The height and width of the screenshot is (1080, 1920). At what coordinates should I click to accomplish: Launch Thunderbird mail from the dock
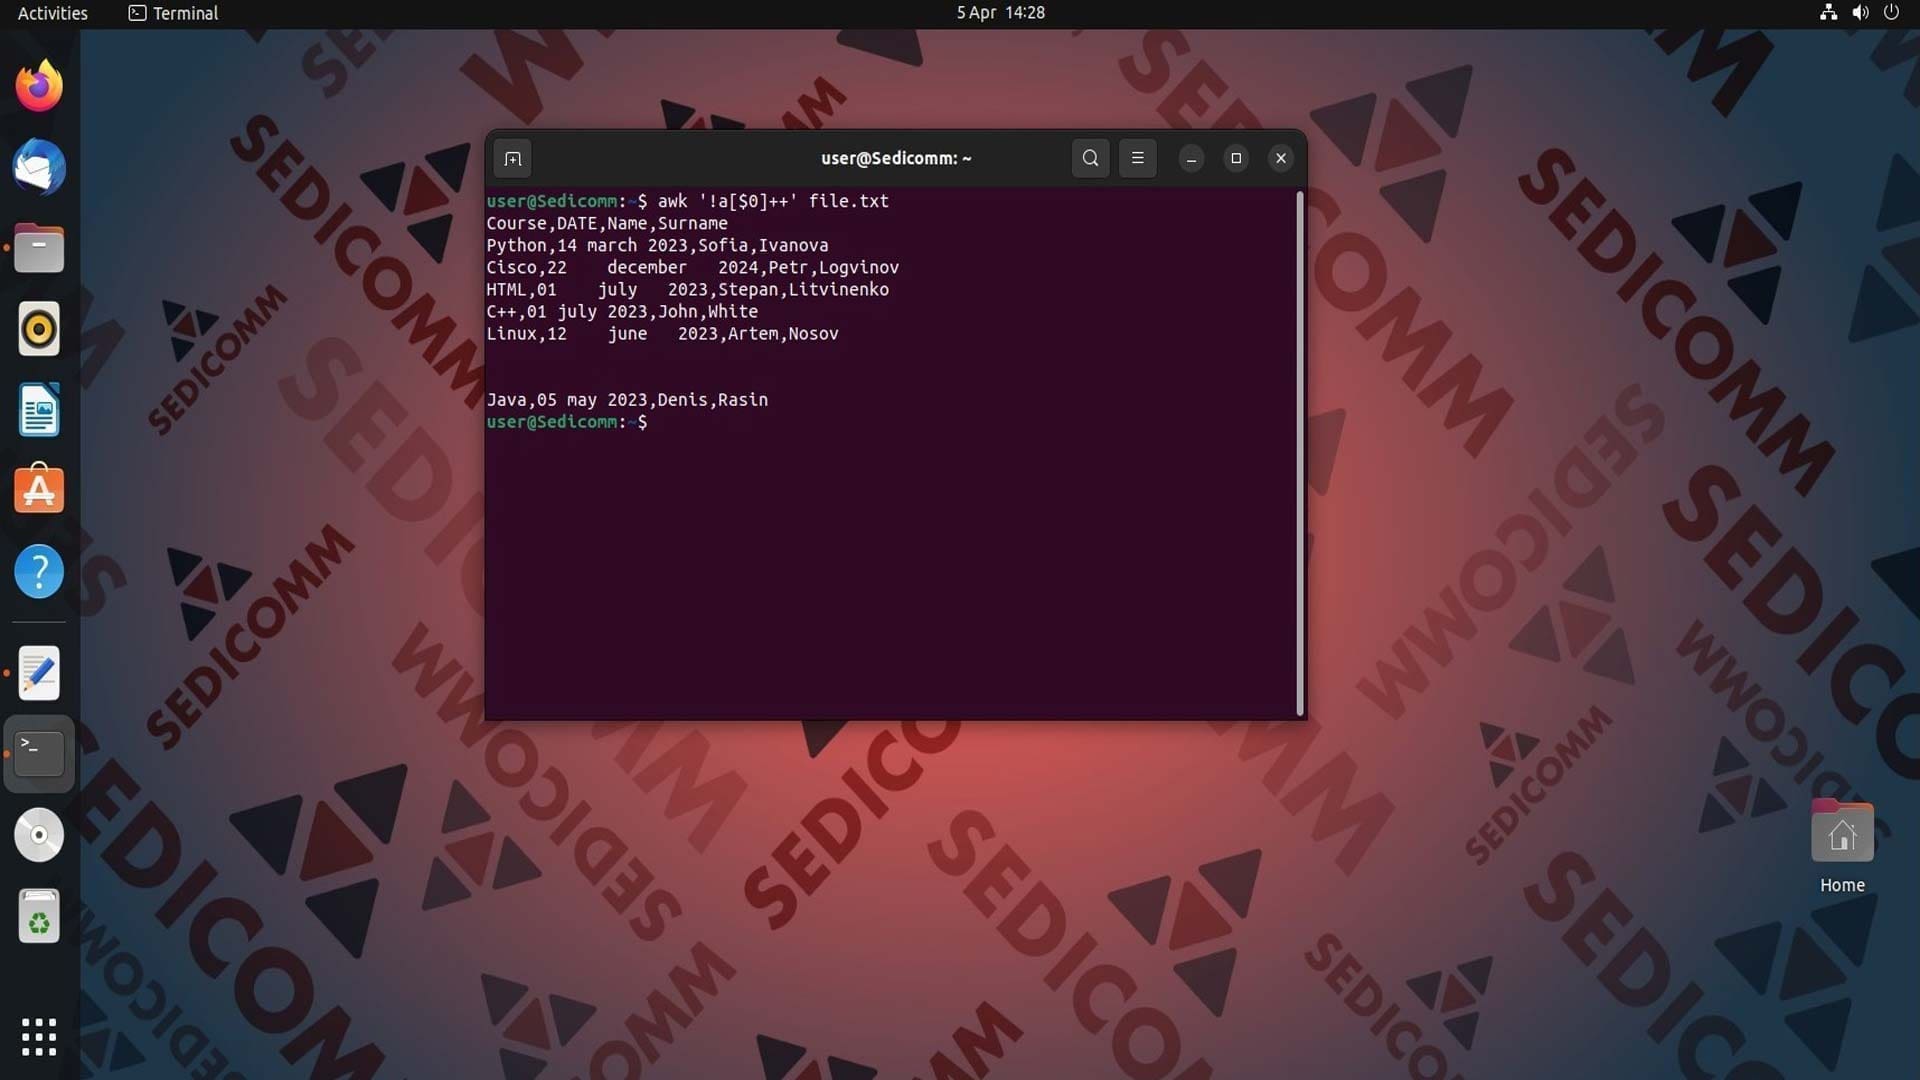[39, 167]
